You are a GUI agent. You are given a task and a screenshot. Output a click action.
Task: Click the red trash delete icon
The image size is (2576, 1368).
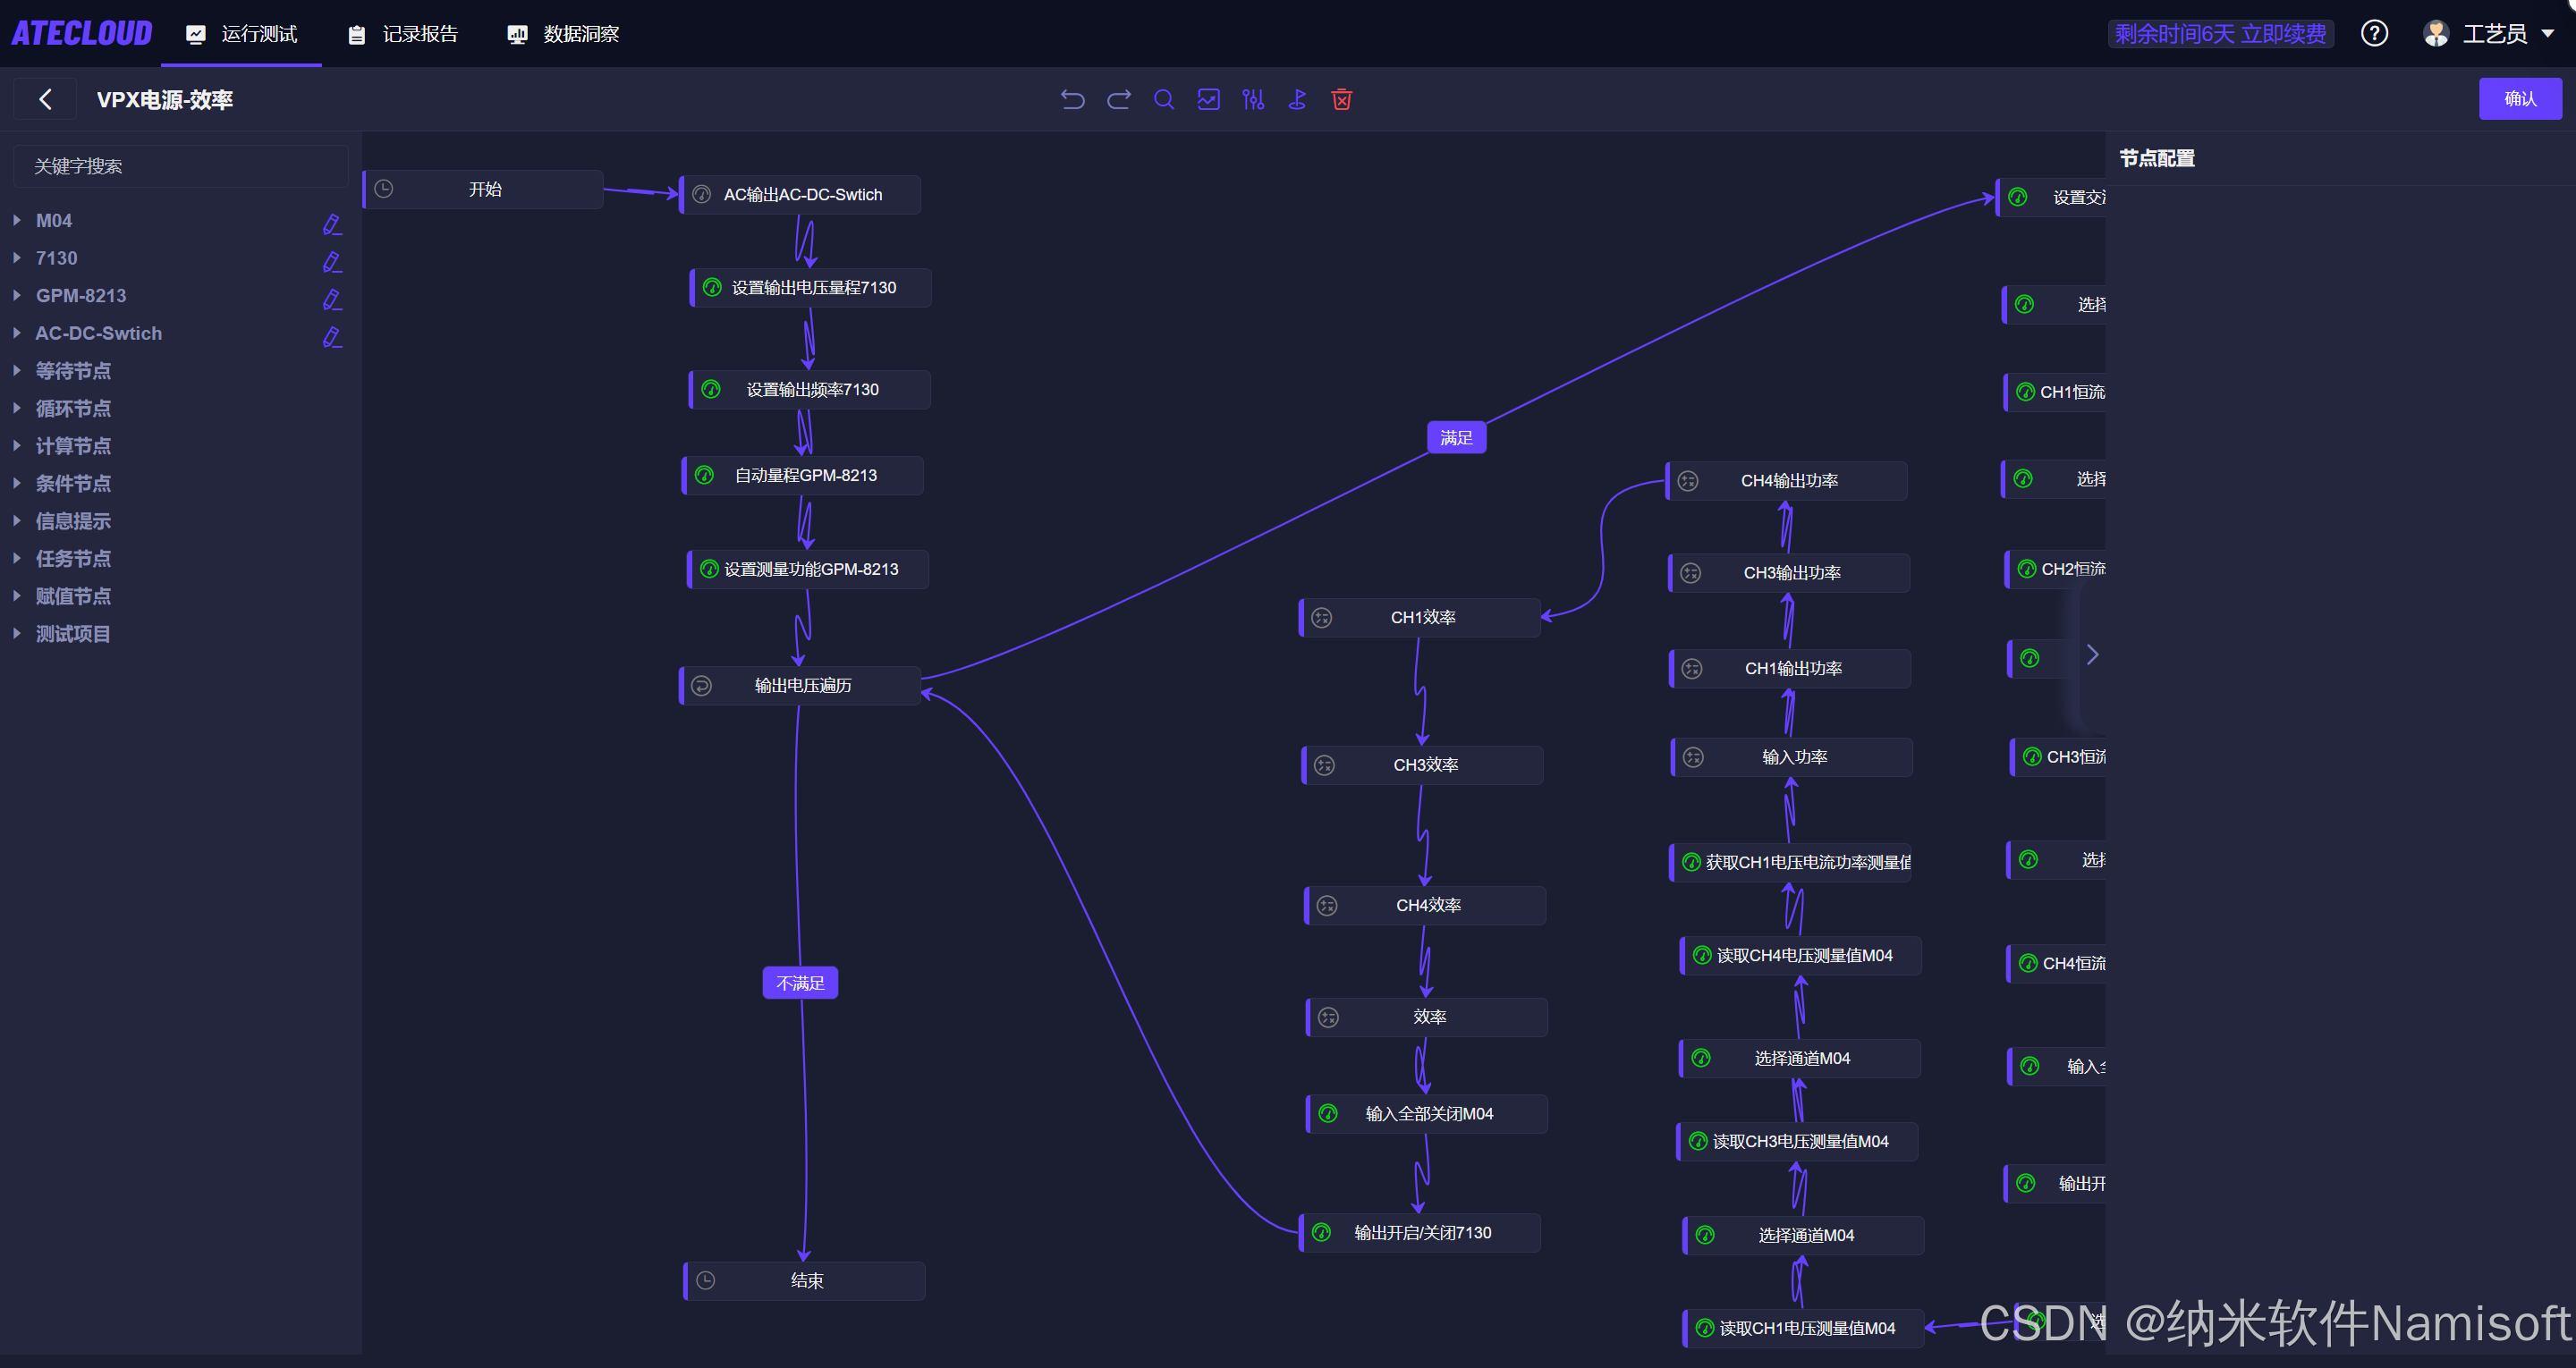pyautogui.click(x=1342, y=99)
